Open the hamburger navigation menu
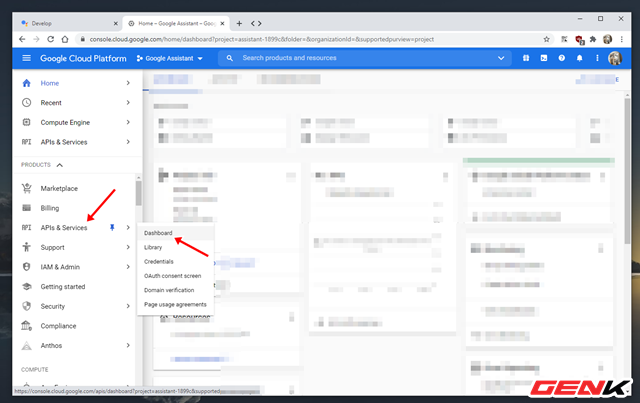The image size is (640, 403). [27, 58]
